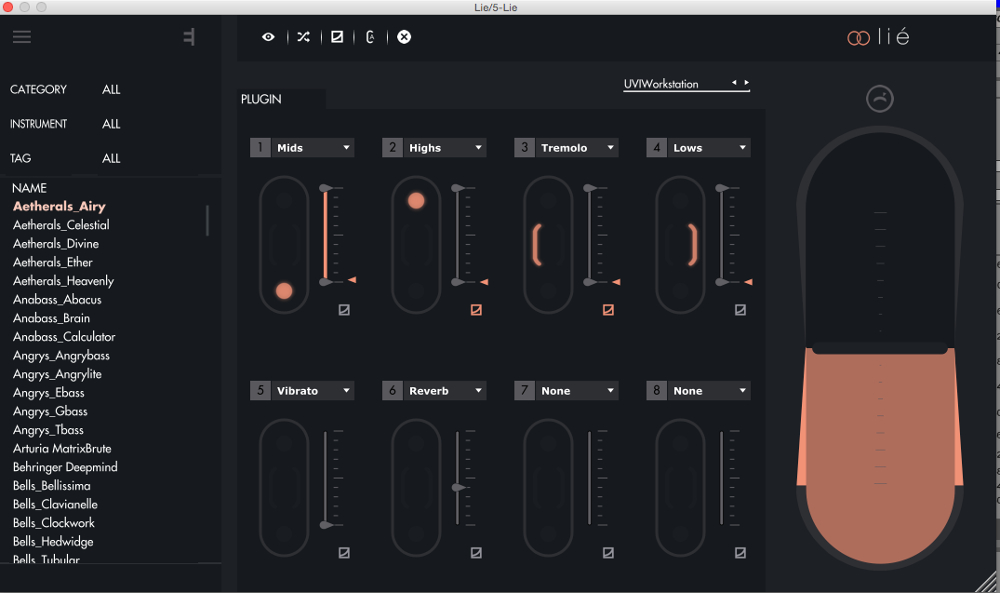This screenshot has width=1000, height=593.
Task: Open the slot 7 None dropdown
Action: pyautogui.click(x=577, y=390)
